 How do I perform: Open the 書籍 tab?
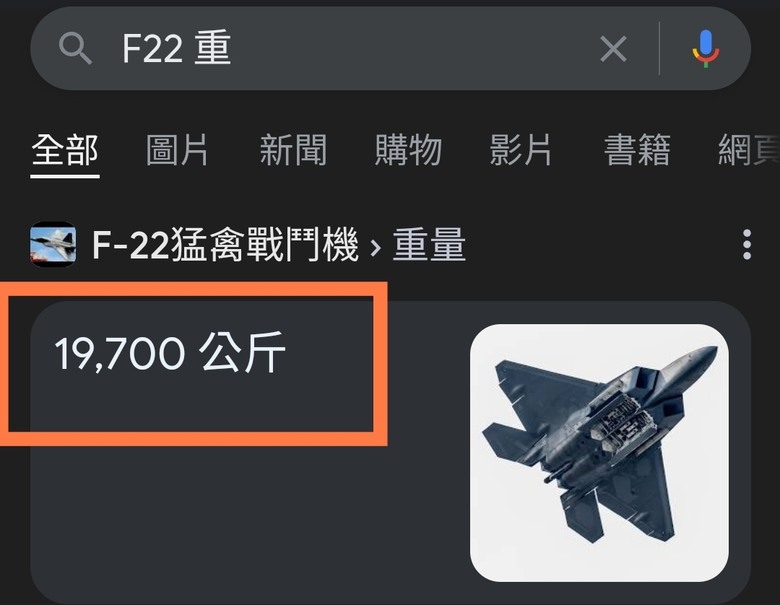[x=637, y=150]
